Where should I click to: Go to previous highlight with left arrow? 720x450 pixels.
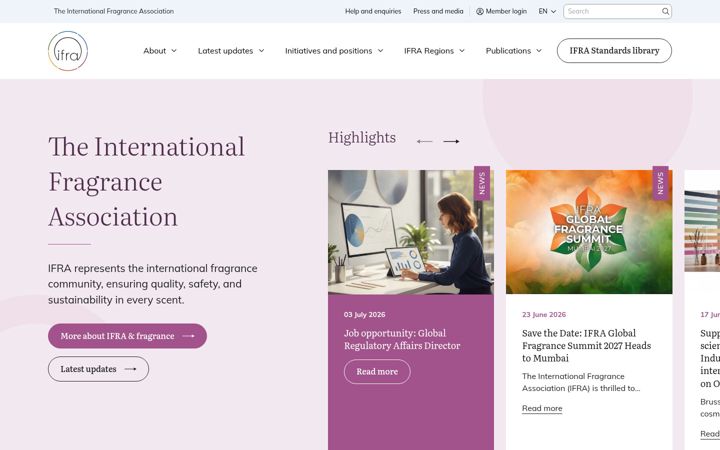tap(424, 141)
